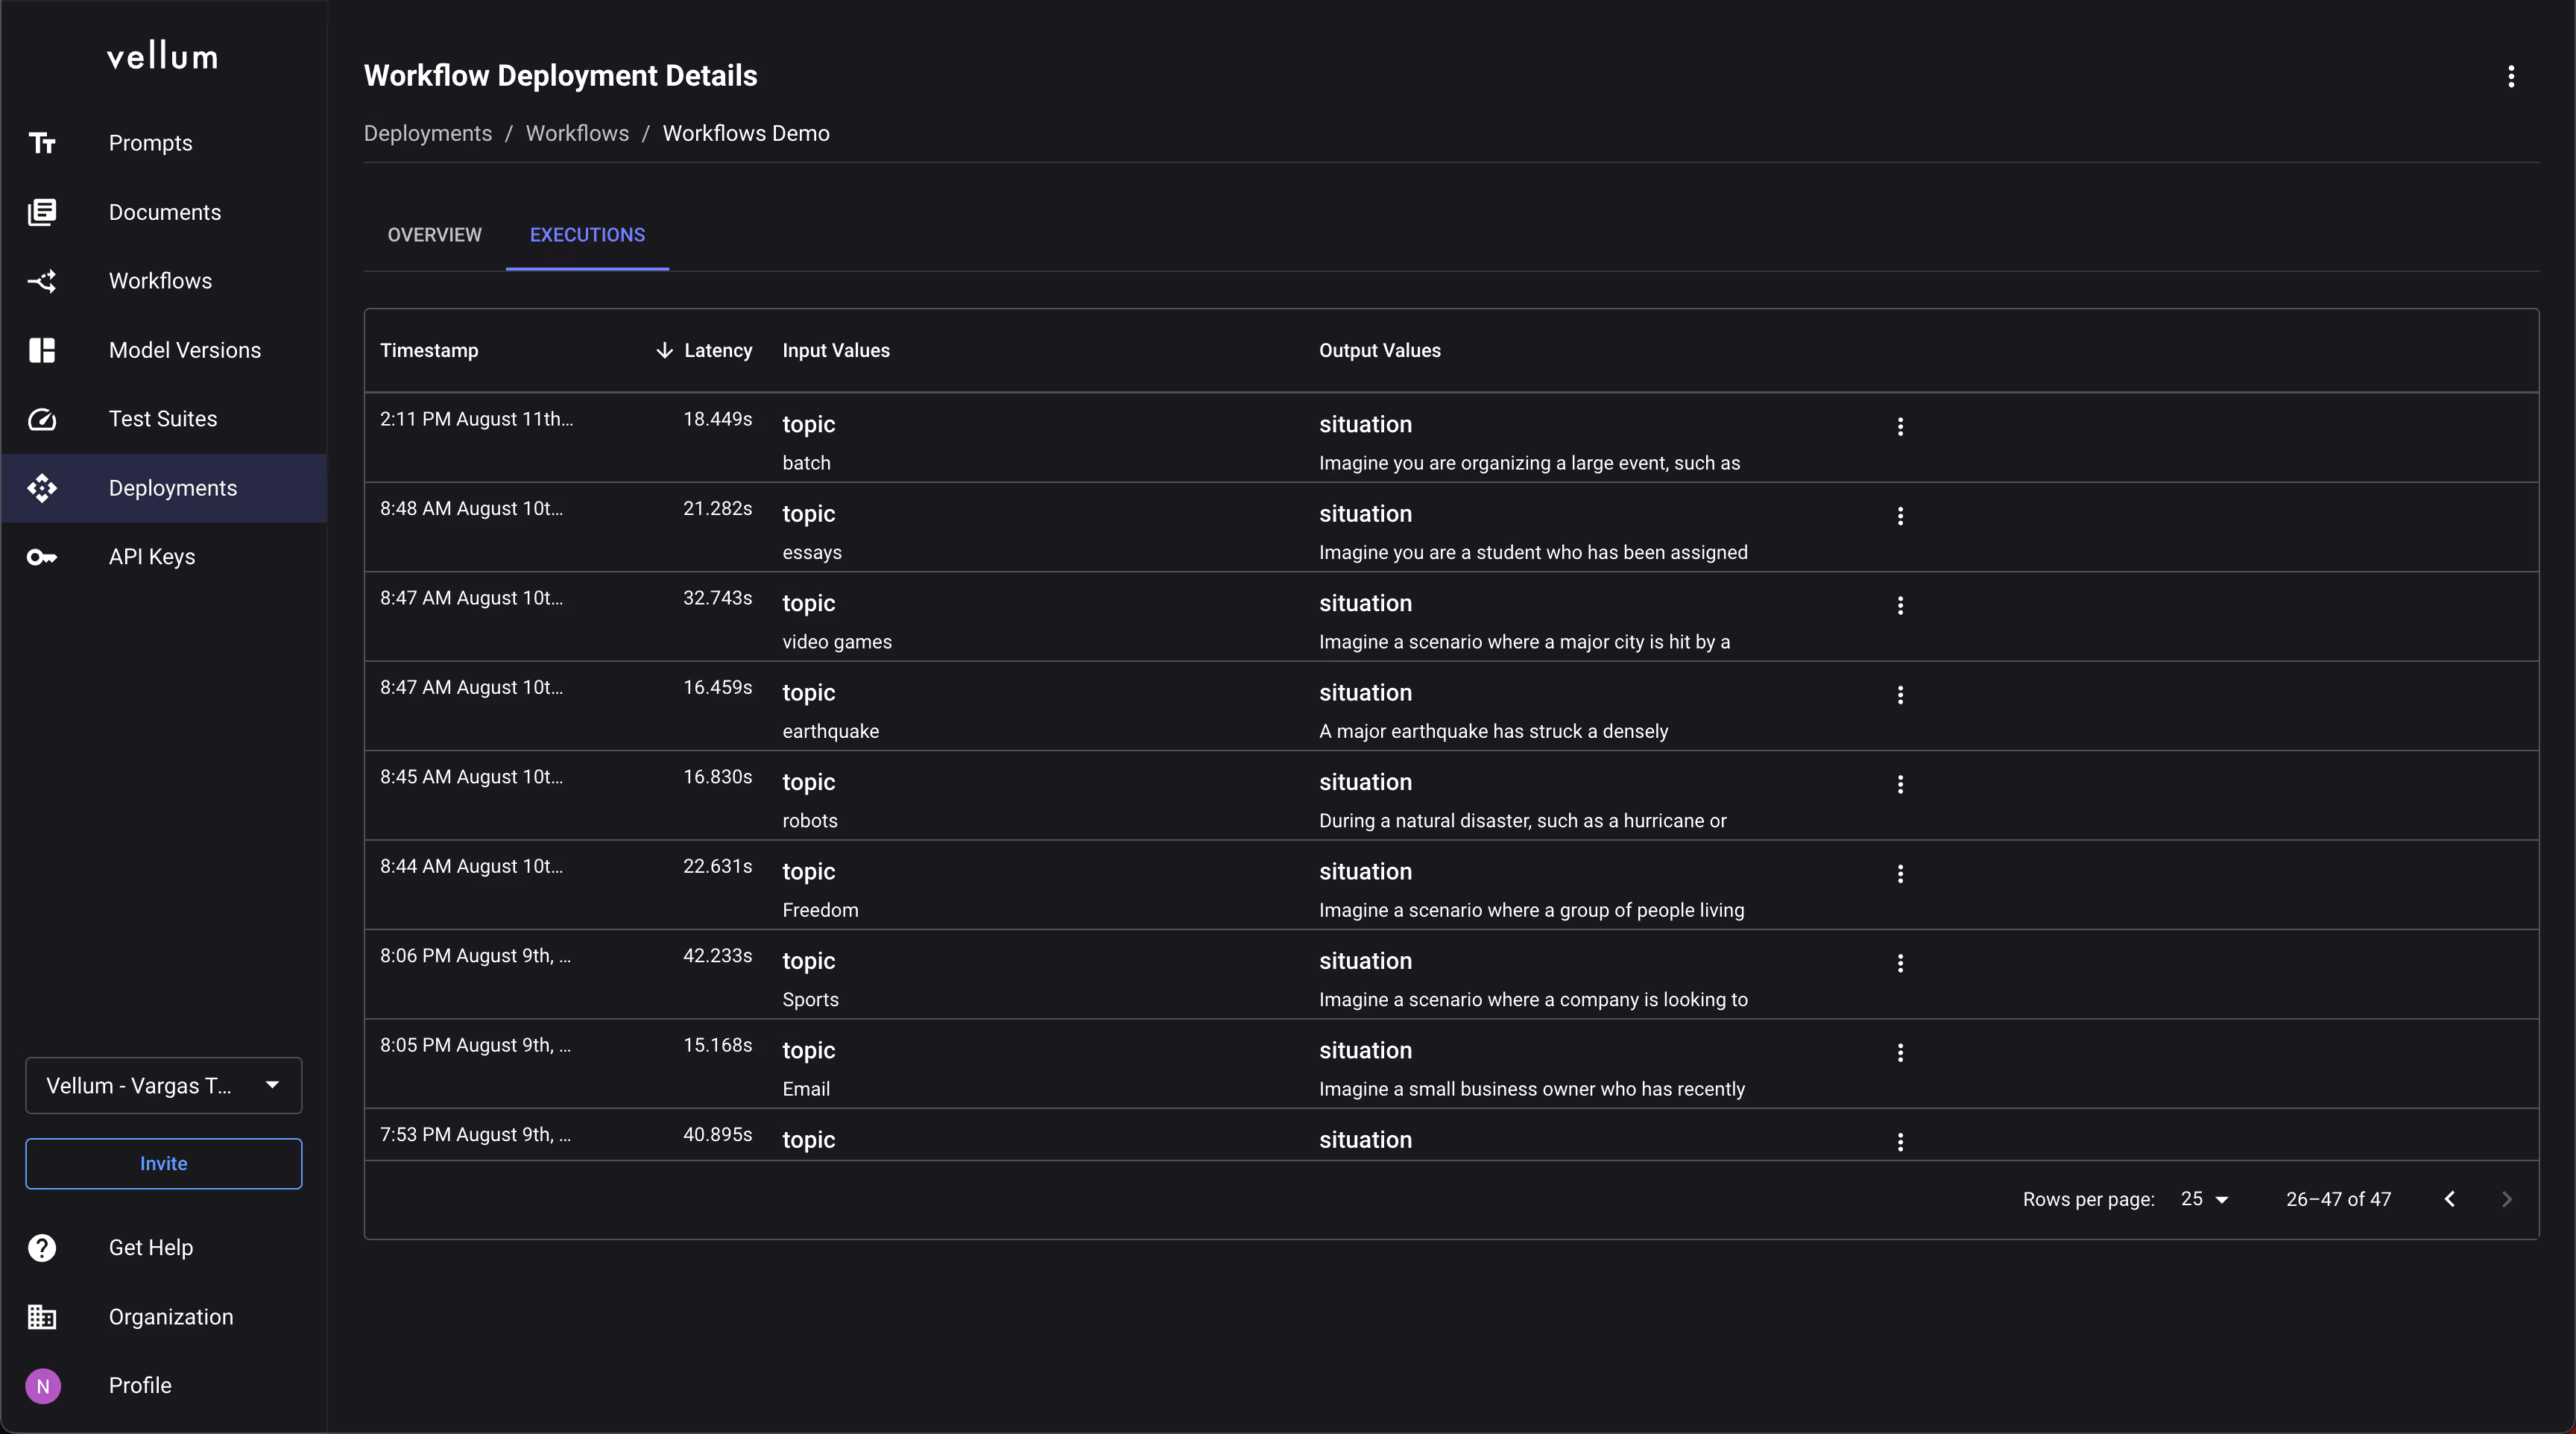Viewport: 2576px width, 1434px height.
Task: Click the Test Suites gauge icon
Action: pyautogui.click(x=42, y=419)
